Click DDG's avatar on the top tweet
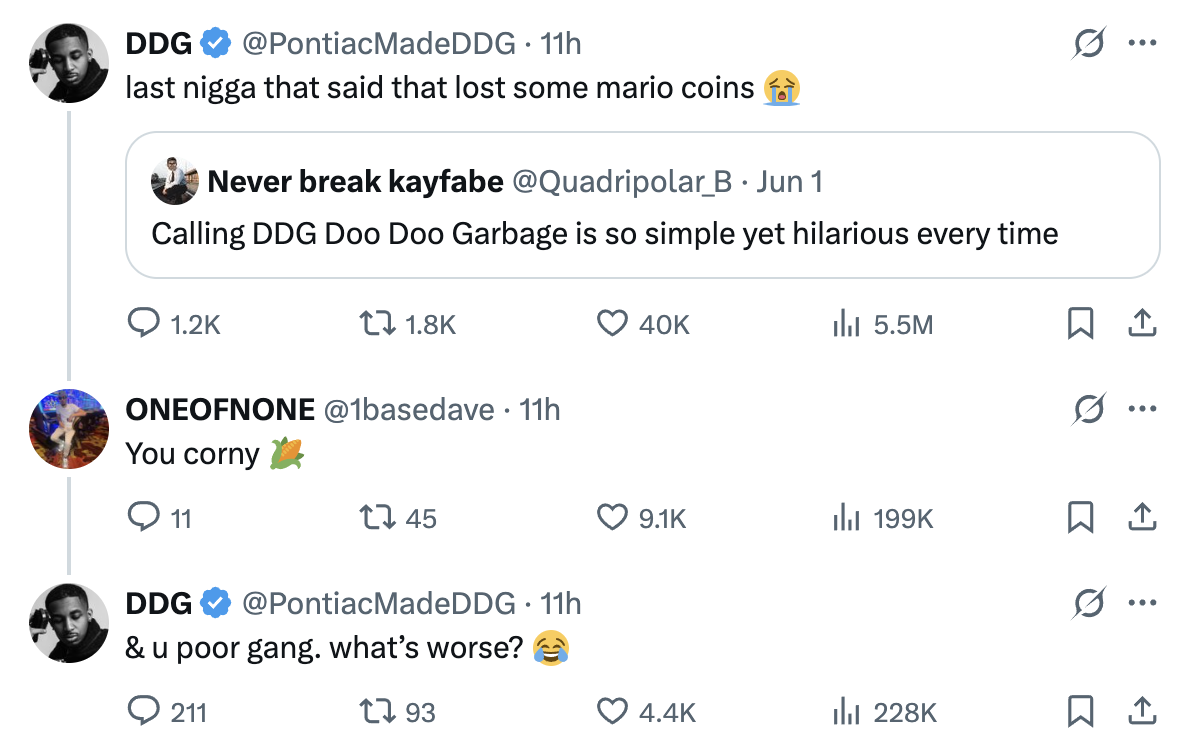Viewport: 1182px width, 752px height. point(69,63)
